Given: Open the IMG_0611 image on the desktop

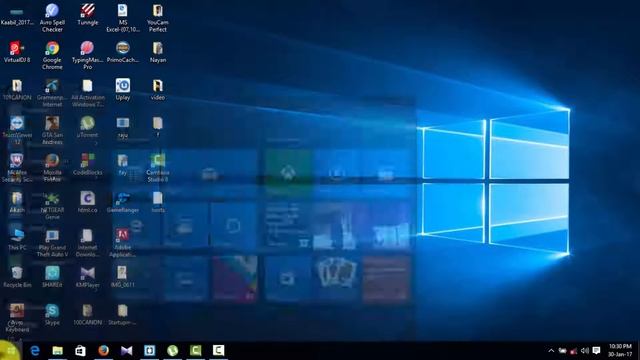Looking at the screenshot, I should click(x=123, y=277).
